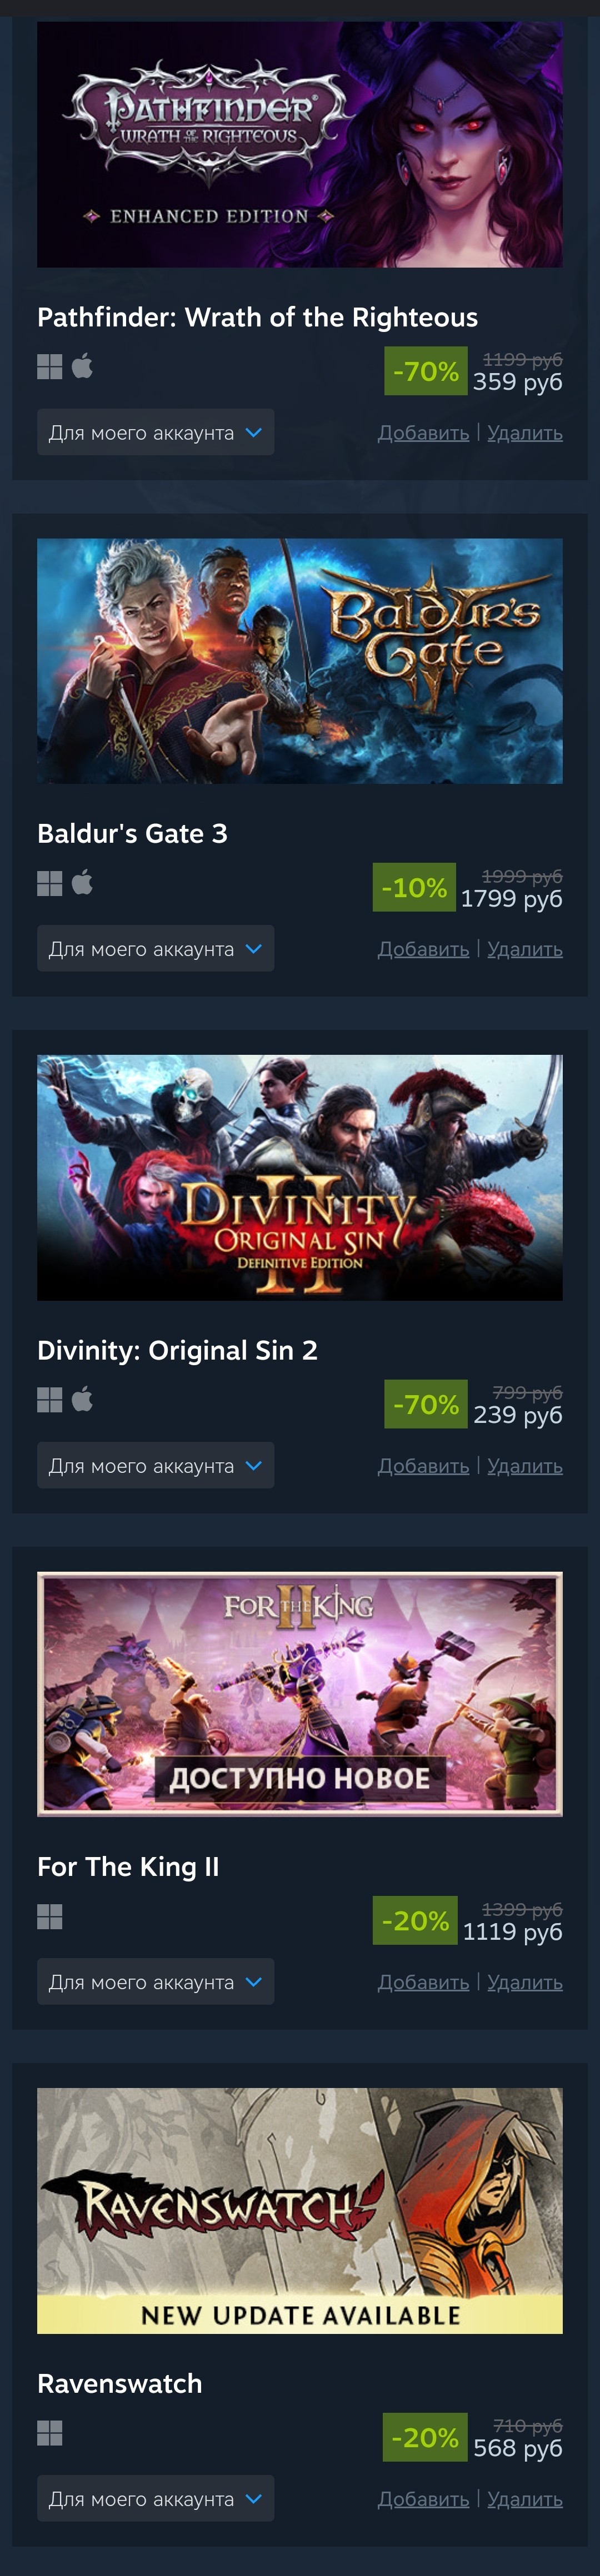Click Apple icon under Pathfinder title
The width and height of the screenshot is (600, 2576).
pos(82,366)
